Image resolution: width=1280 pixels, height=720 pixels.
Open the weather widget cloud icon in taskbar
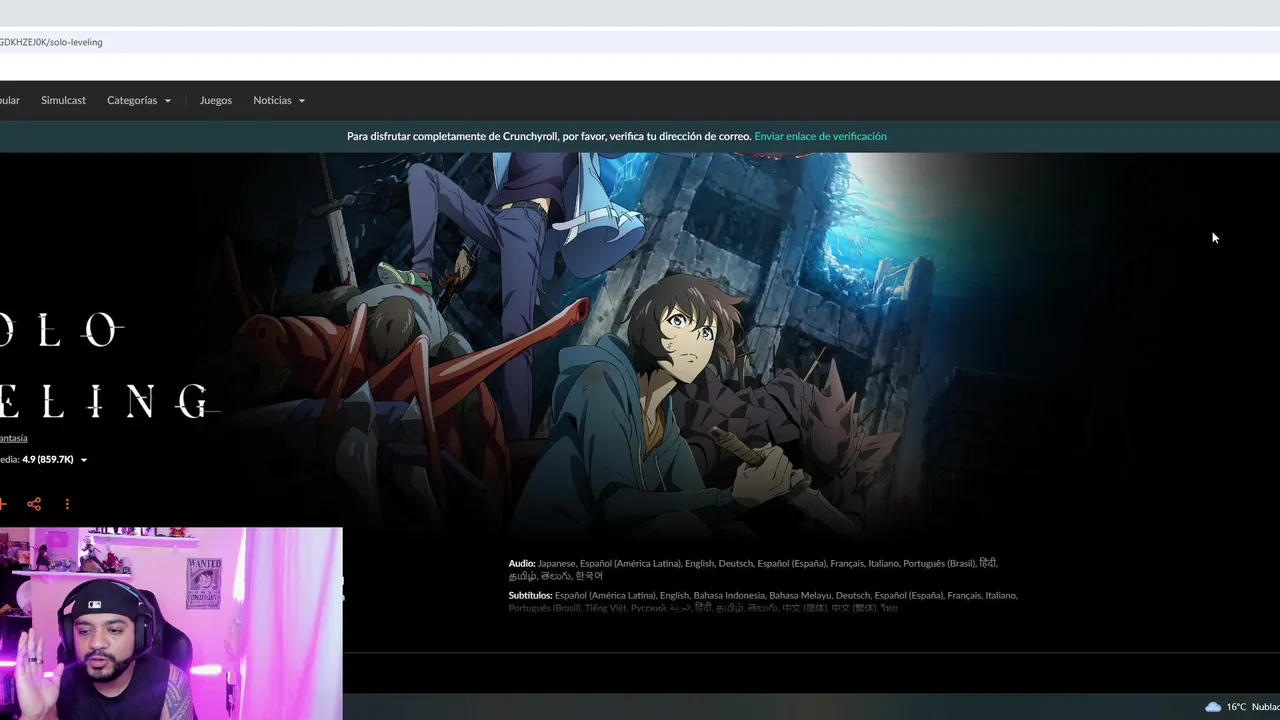(1213, 707)
